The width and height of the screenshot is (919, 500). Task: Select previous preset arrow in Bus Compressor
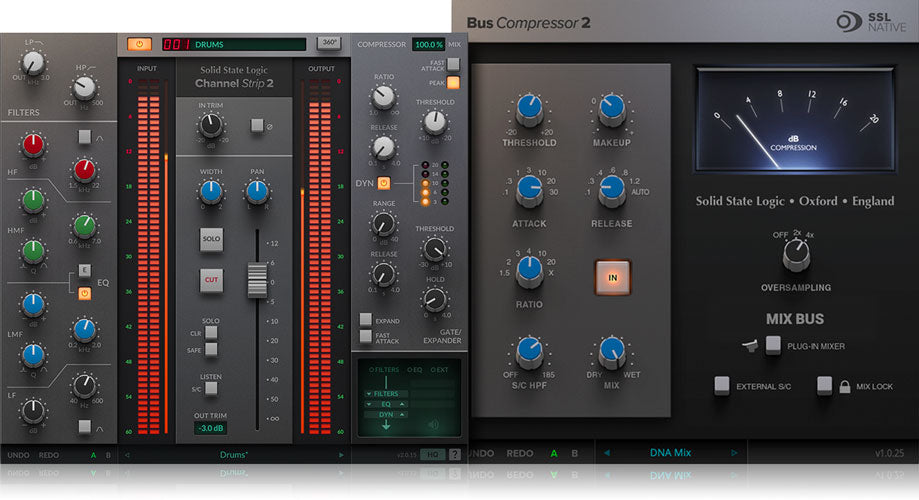click(607, 453)
